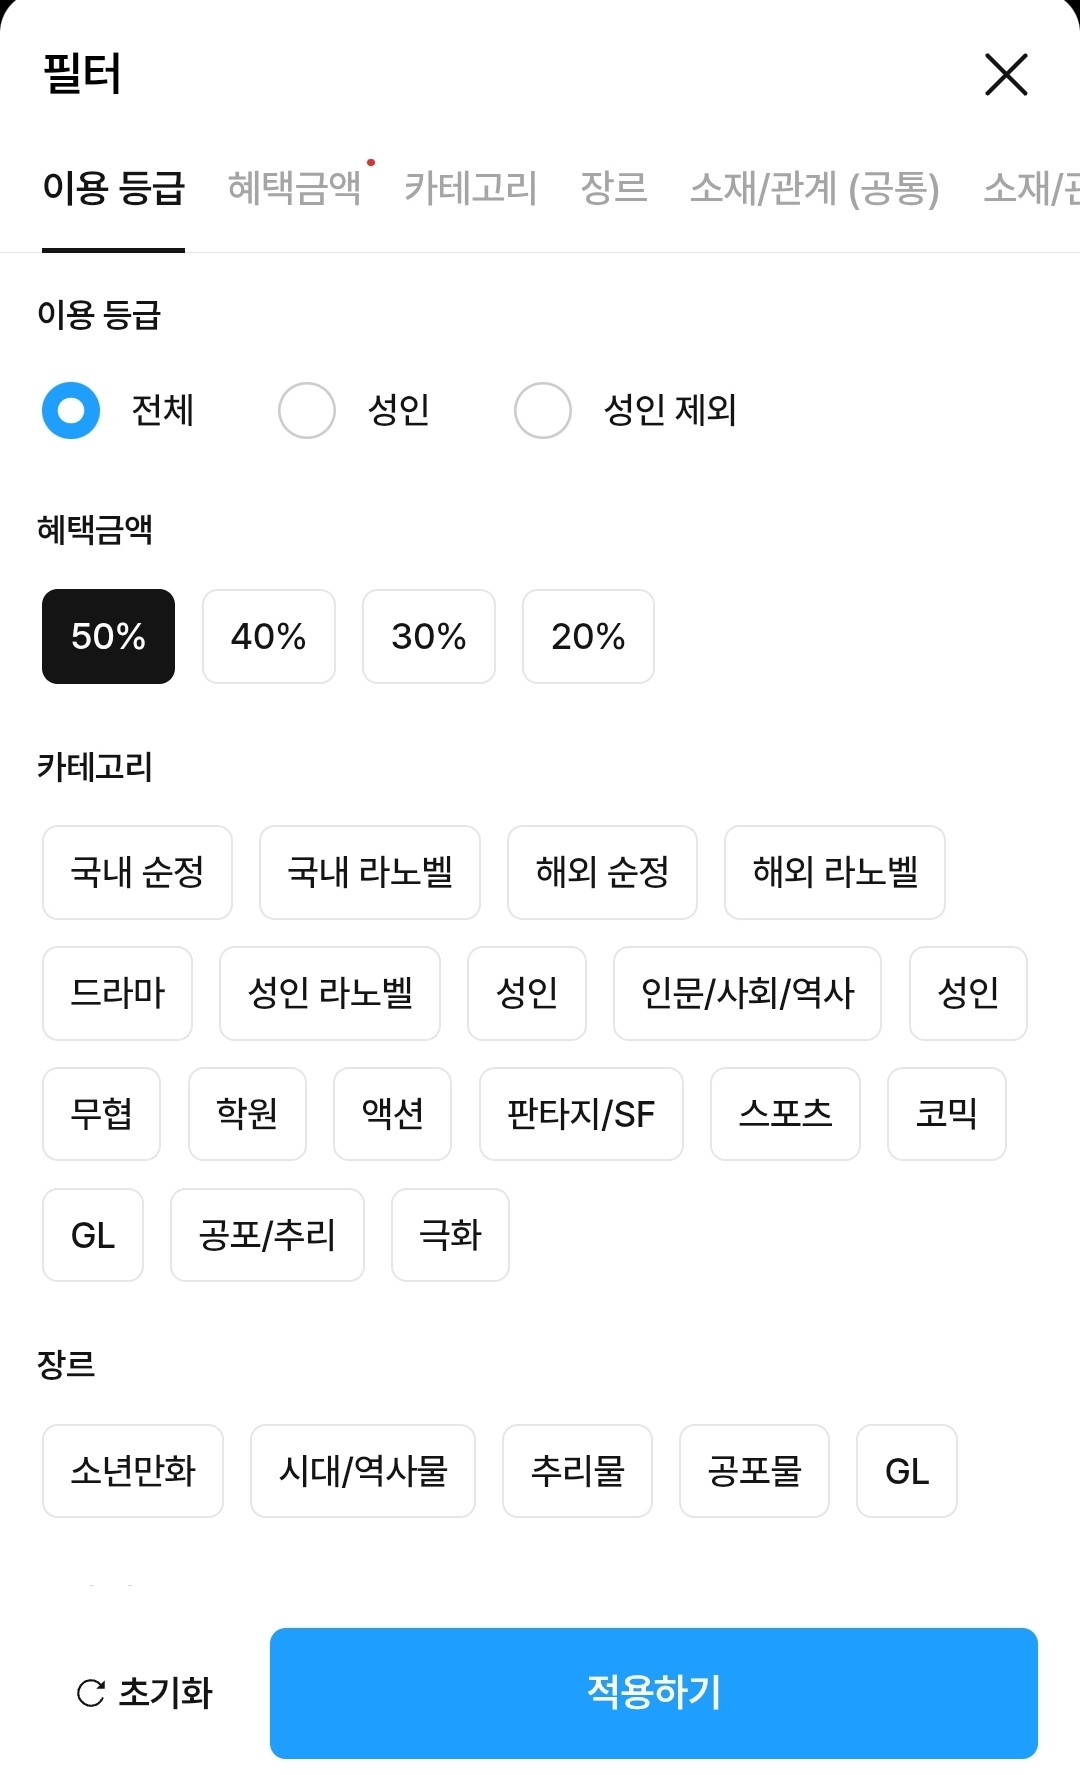
Task: Choose the 해외 순정 category chip
Action: (x=602, y=872)
